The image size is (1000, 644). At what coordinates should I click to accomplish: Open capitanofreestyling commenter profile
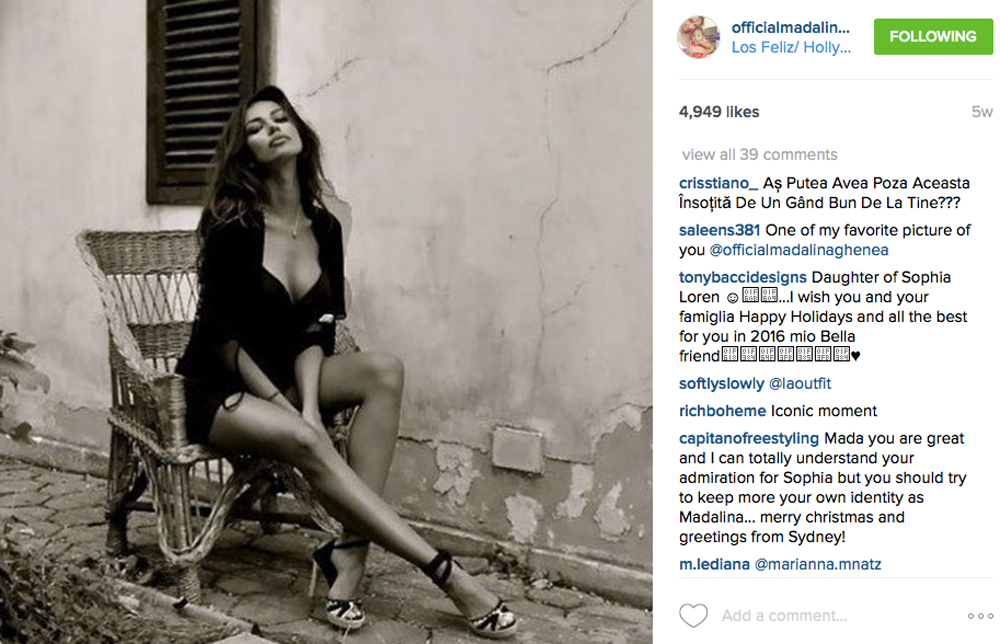[749, 439]
